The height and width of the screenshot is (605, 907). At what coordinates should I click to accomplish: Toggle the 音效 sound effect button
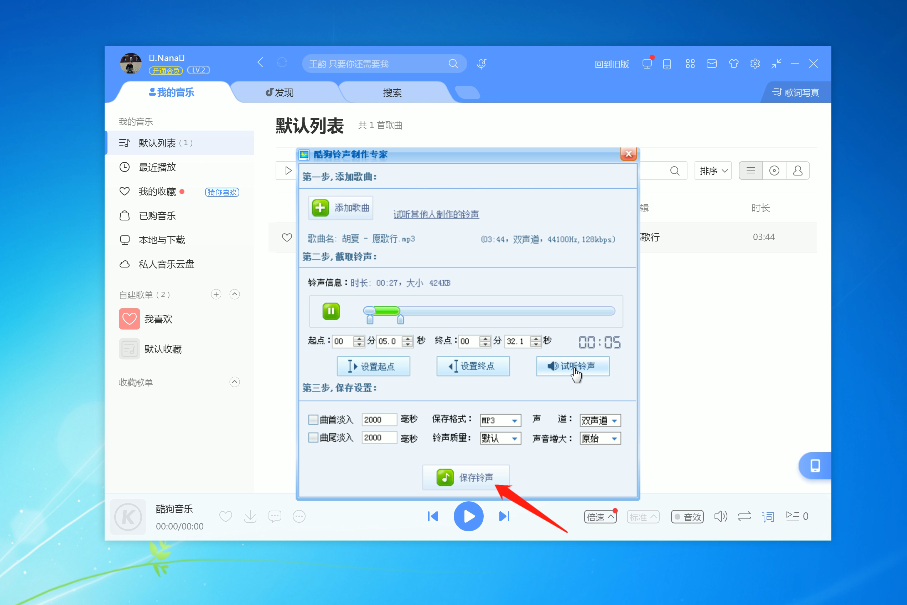(687, 517)
